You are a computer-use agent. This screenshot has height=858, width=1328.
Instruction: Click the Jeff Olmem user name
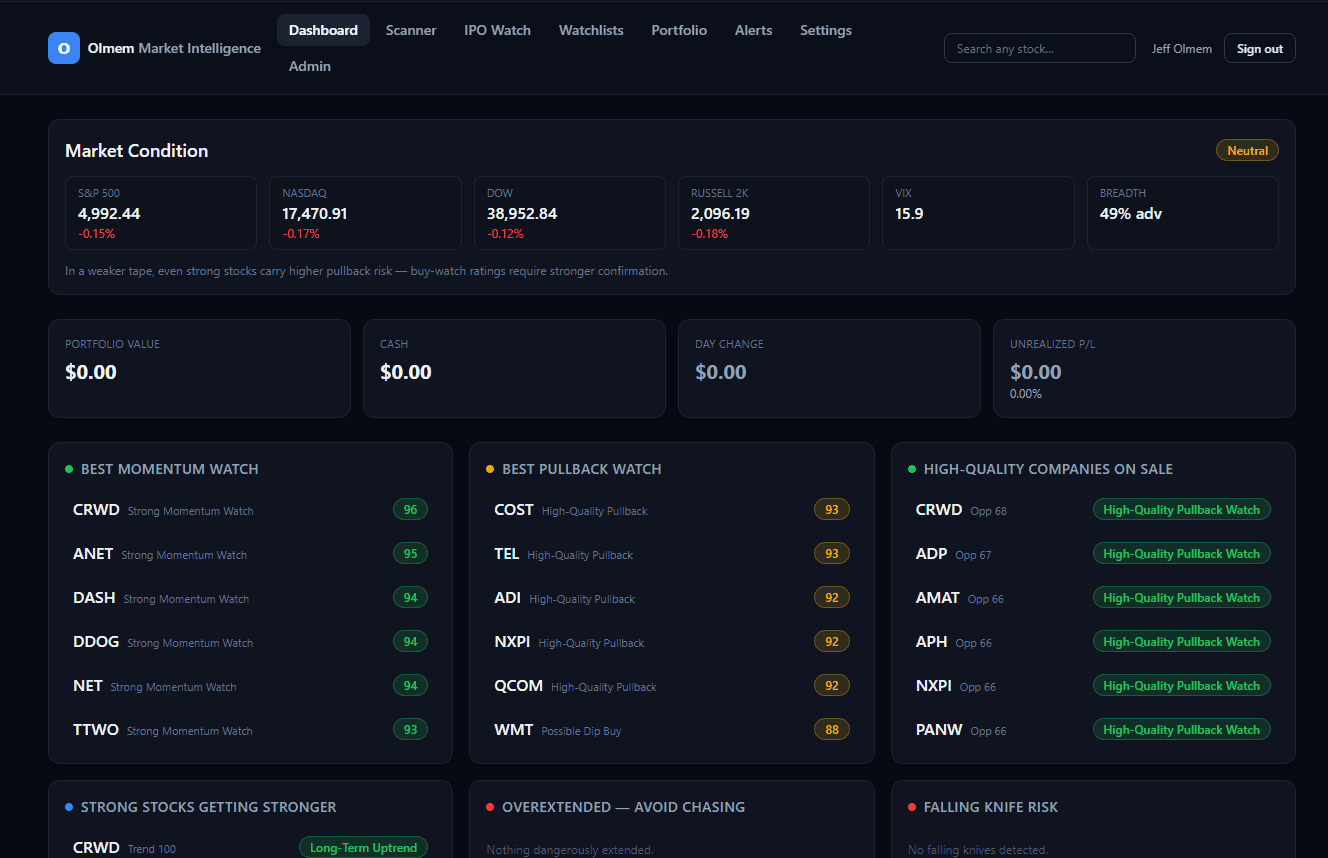point(1182,48)
